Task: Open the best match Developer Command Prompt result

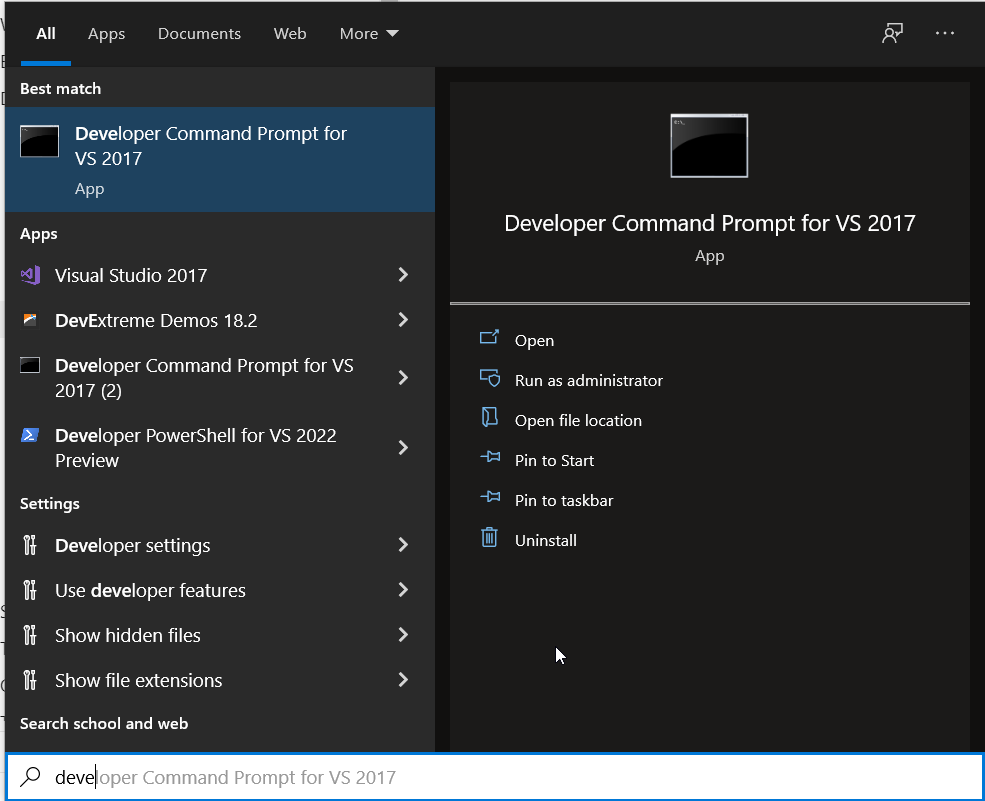Action: [220, 160]
